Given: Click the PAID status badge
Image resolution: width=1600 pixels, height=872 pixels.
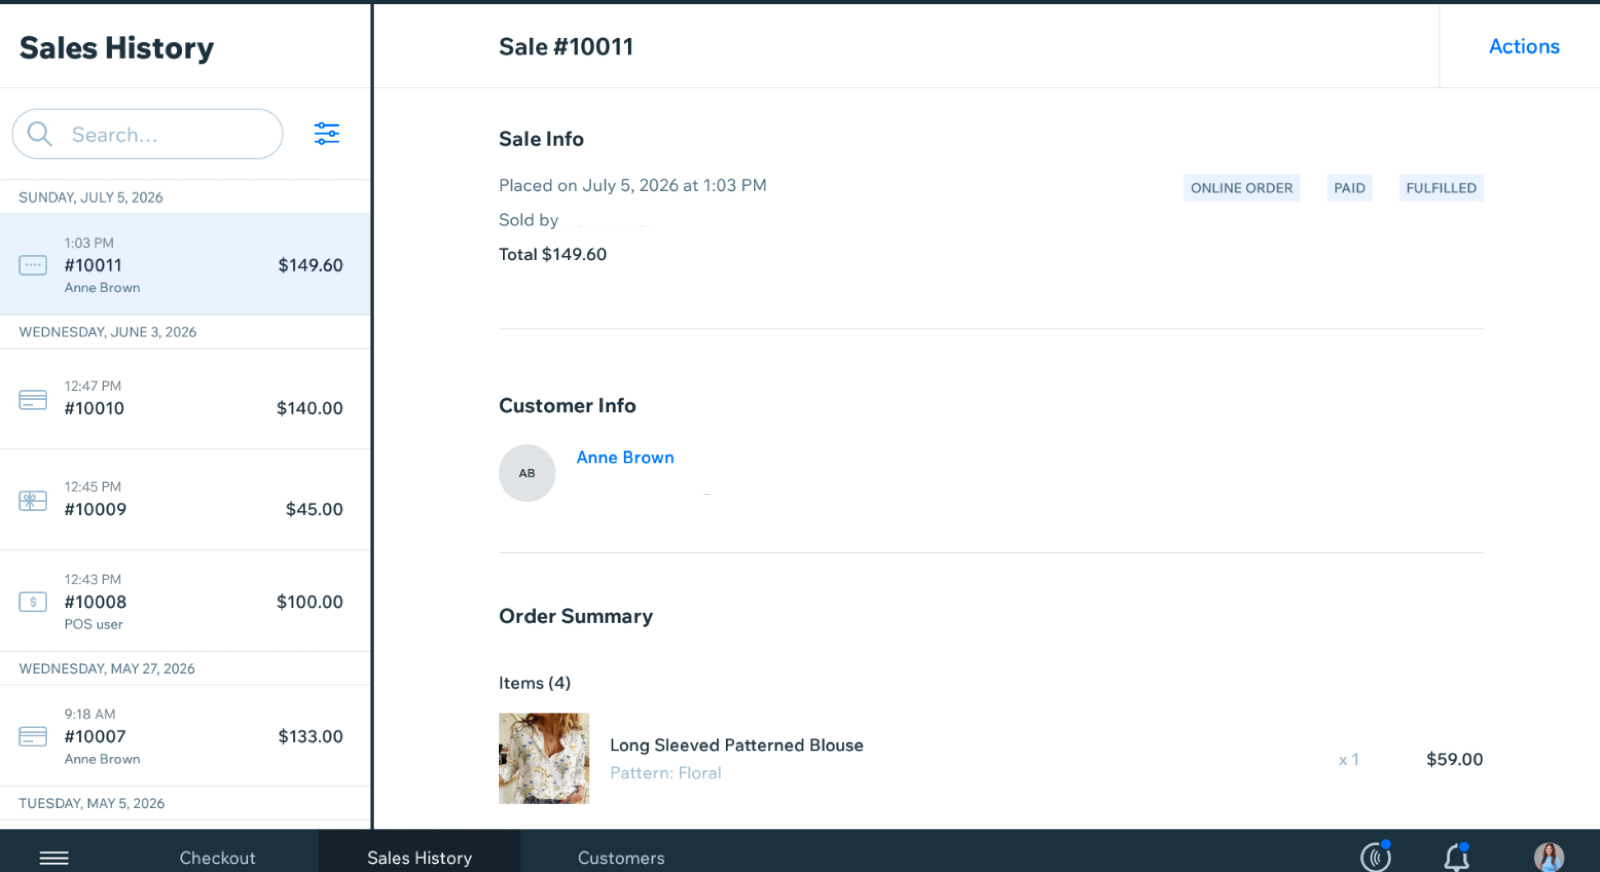Looking at the screenshot, I should tap(1349, 188).
